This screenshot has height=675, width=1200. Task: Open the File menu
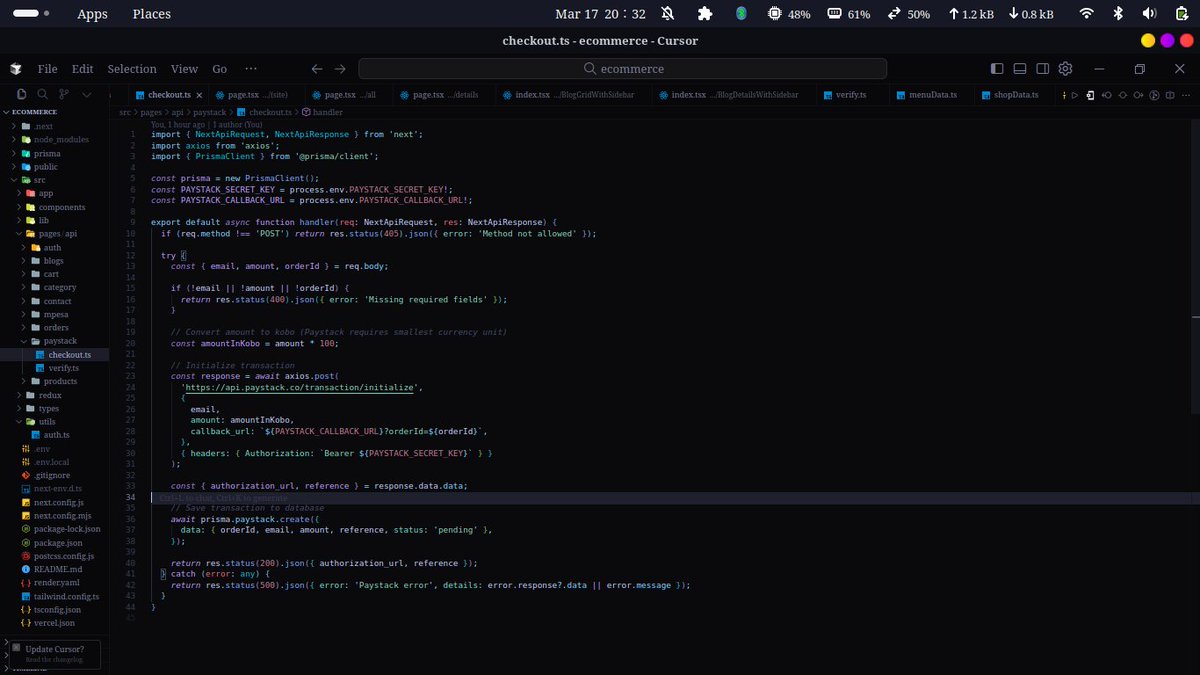click(x=47, y=69)
